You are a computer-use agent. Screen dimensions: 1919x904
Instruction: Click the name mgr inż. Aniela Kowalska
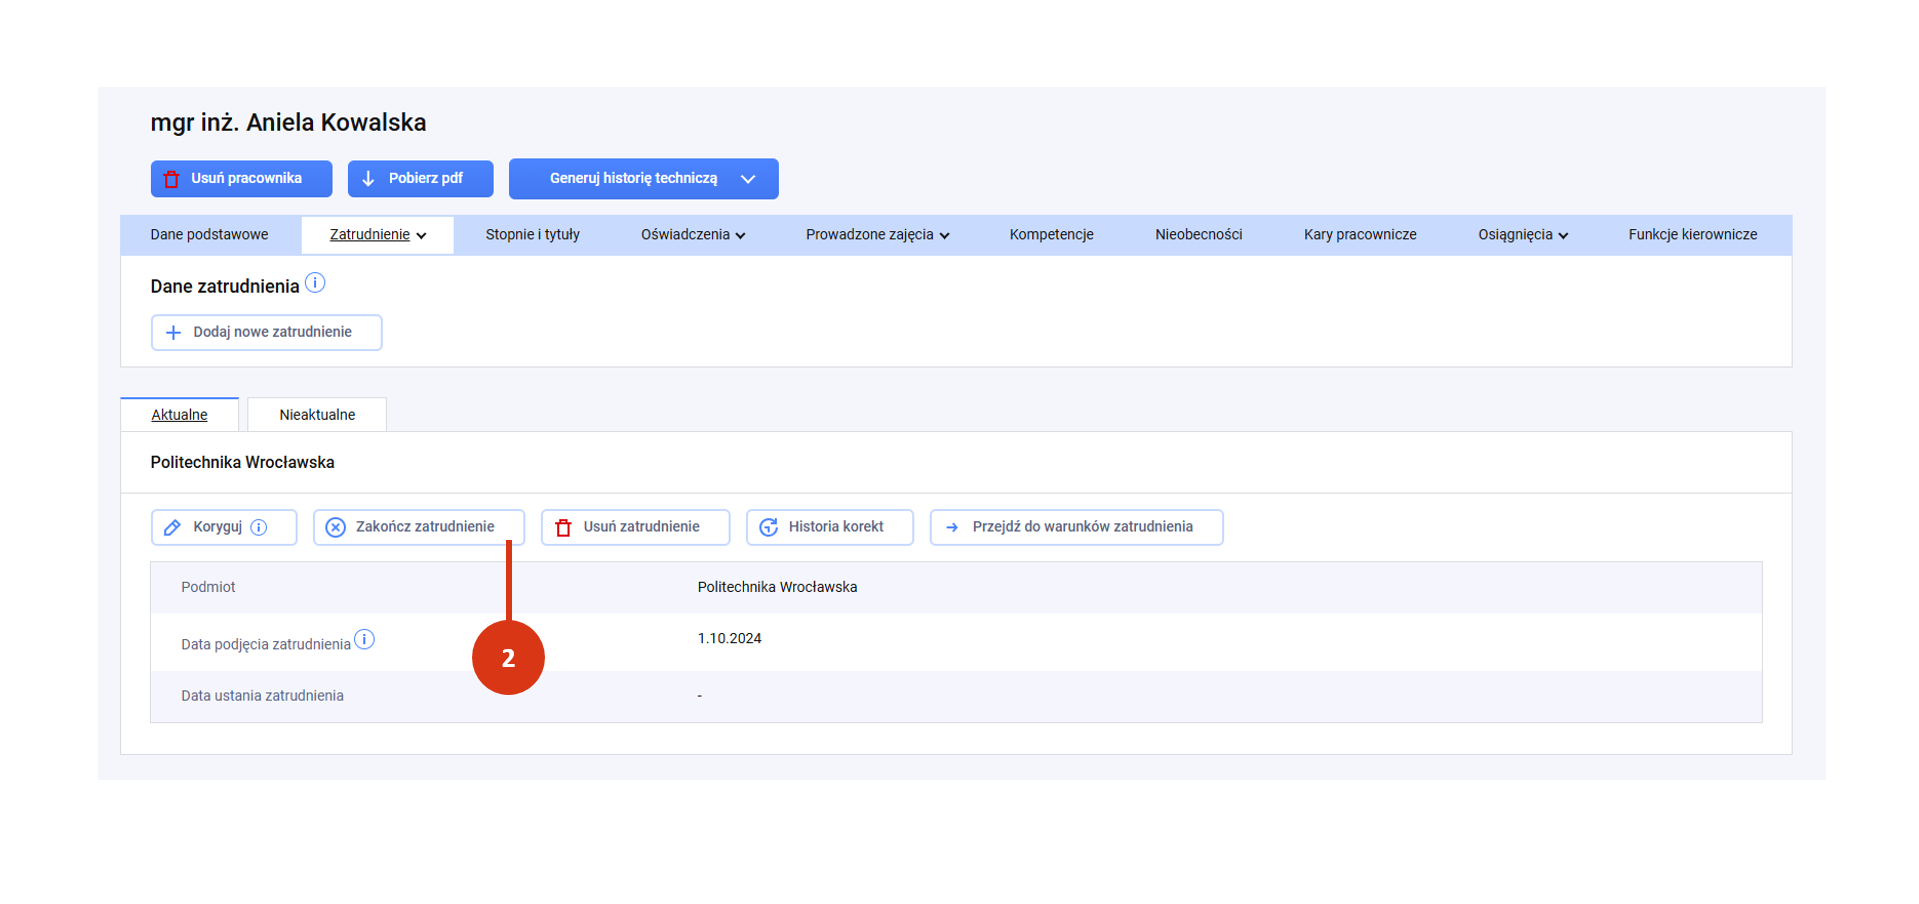(x=288, y=123)
